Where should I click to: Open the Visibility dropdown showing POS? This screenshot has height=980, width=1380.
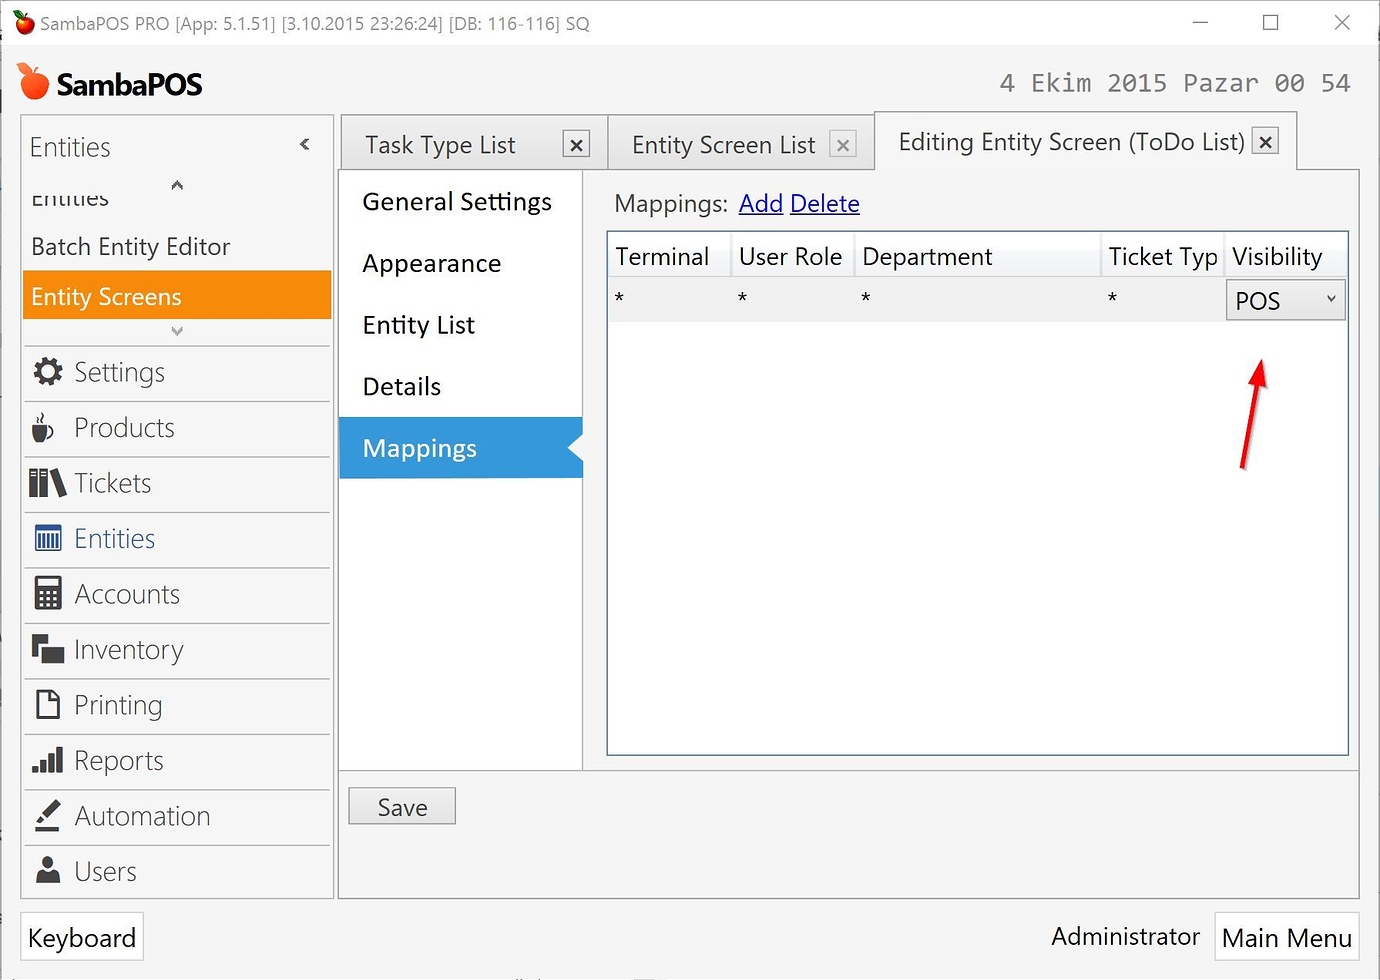tap(1285, 299)
